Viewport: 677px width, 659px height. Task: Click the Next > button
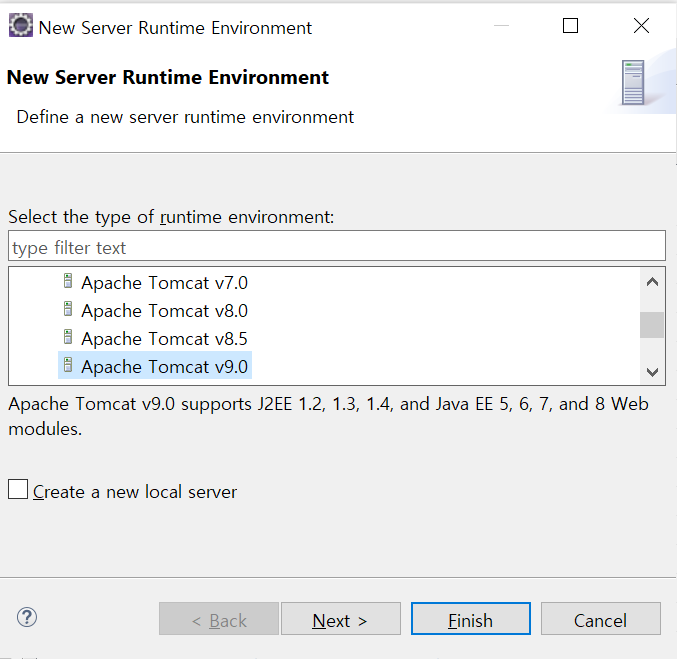coord(341,619)
